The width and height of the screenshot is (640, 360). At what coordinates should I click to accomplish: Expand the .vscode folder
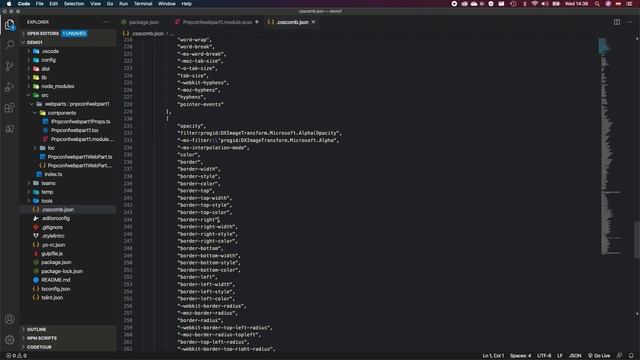tap(50, 51)
